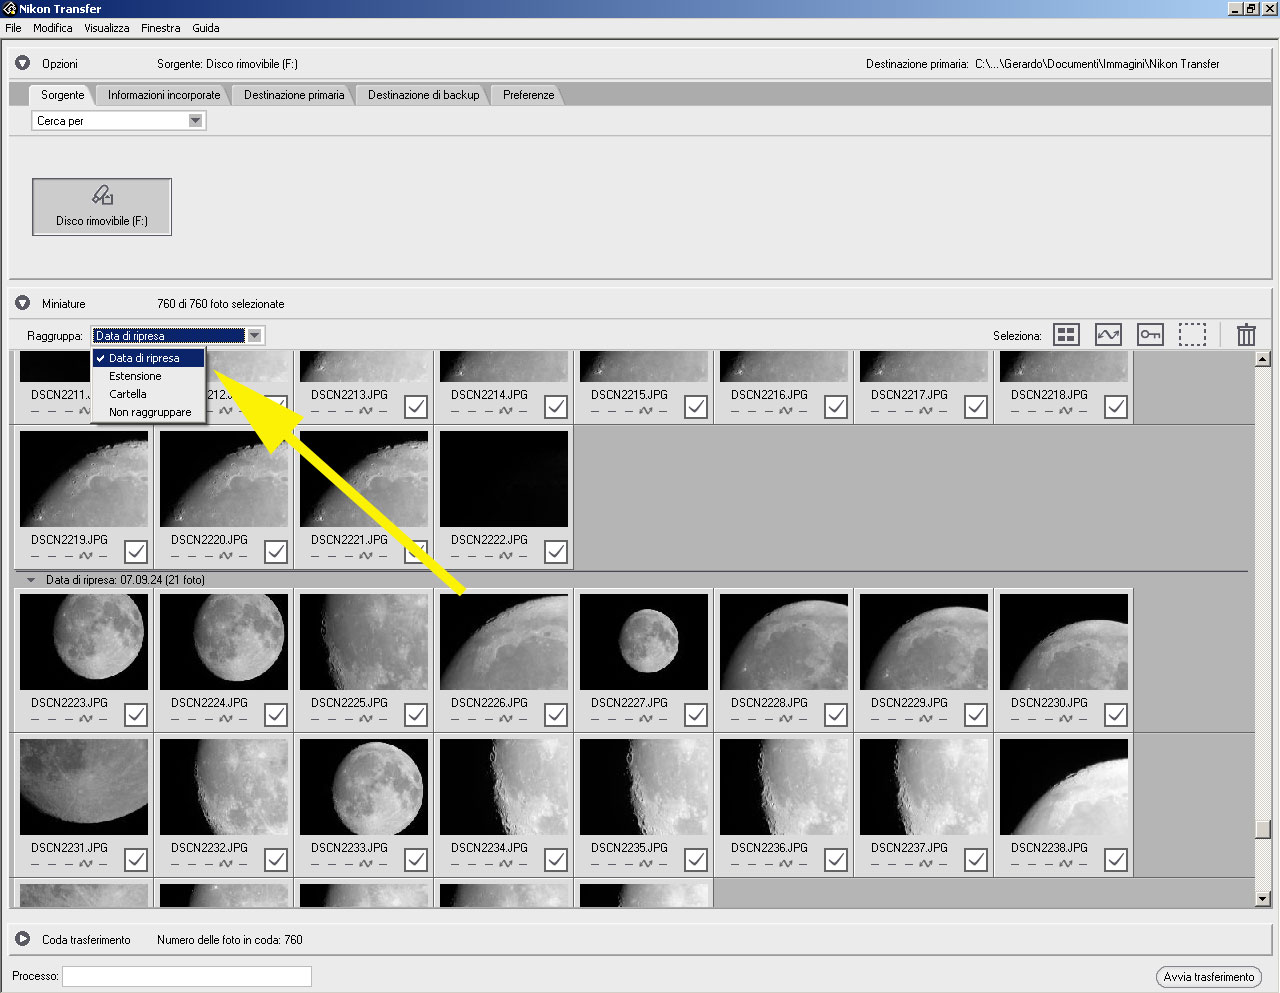Uncheck the DSCN2230.JPG checkbox
The image size is (1280, 993).
coord(1116,715)
